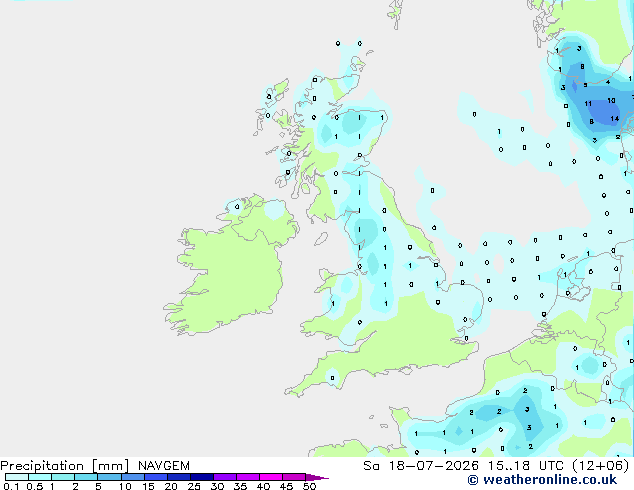Open the weatheronline.co.uk copyright link
Screen dimensions: 634x490
[542, 480]
